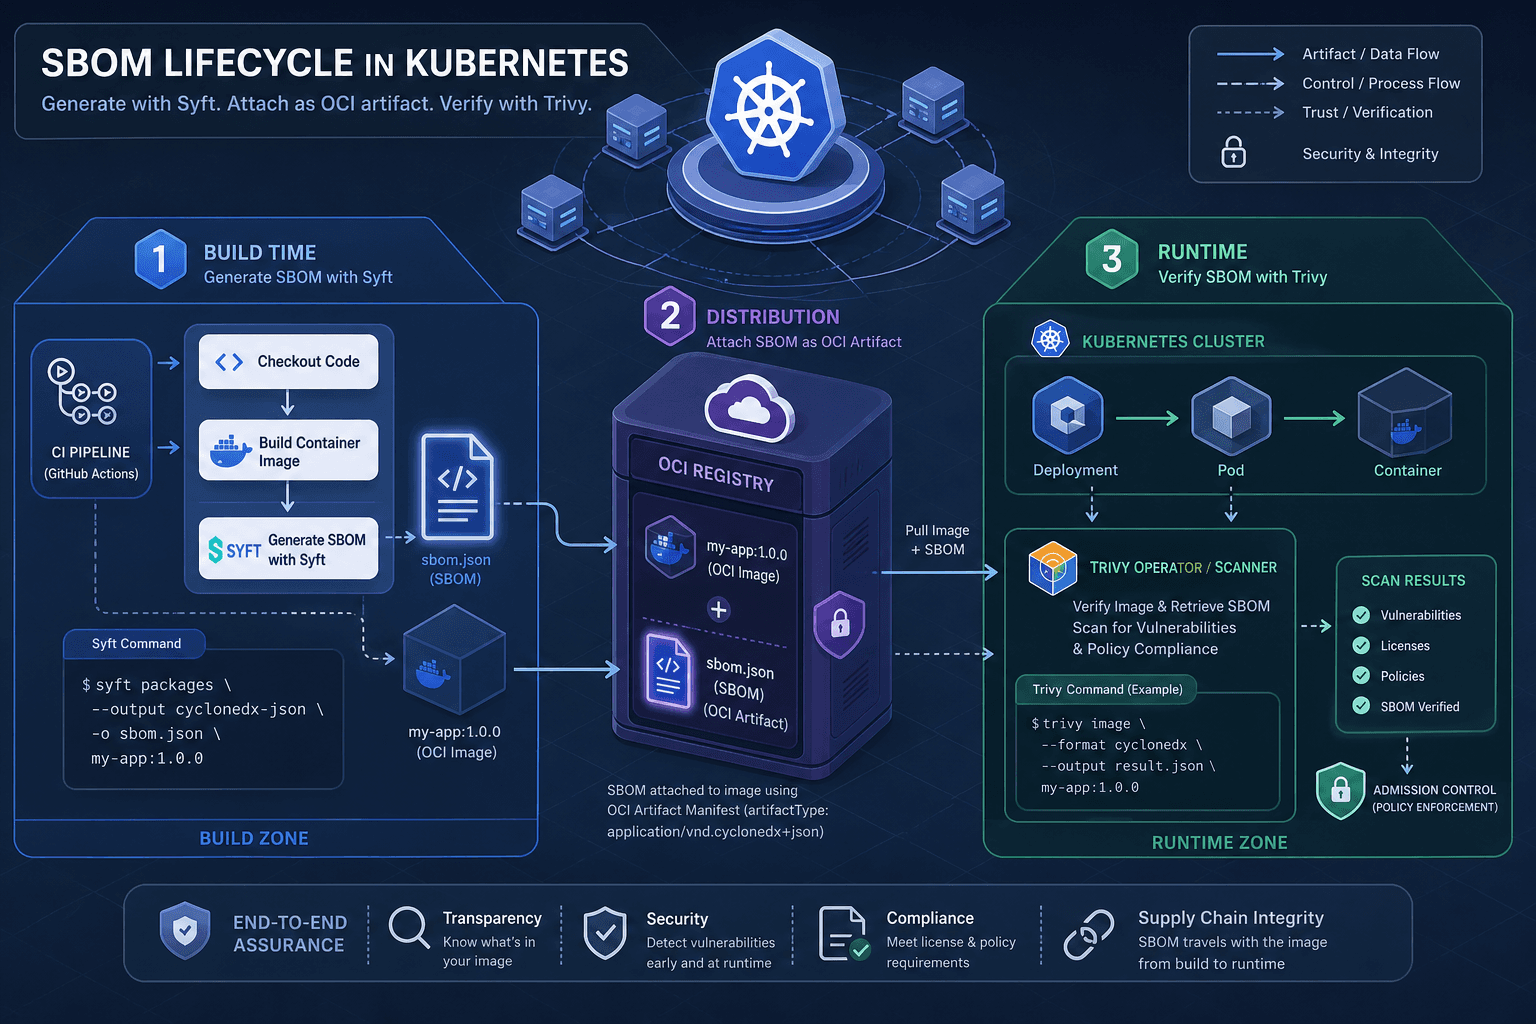The image size is (1536, 1024).
Task: Click the Syft logo in Generate SBOM step
Action: click(234, 549)
